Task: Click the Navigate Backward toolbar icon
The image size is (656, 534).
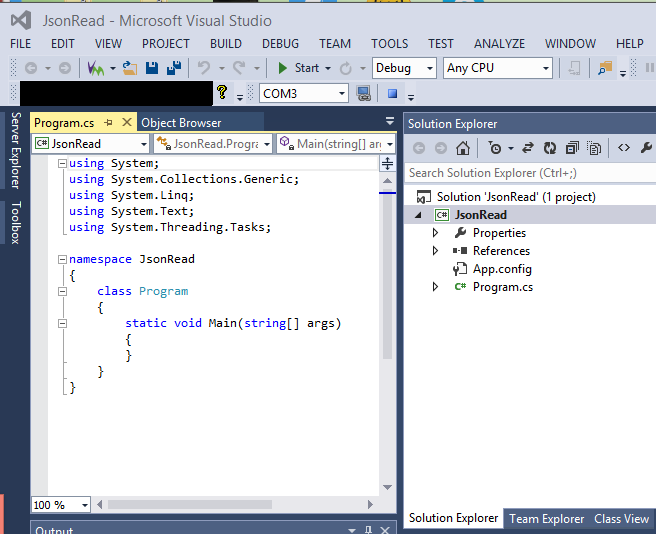Action: click(x=31, y=68)
